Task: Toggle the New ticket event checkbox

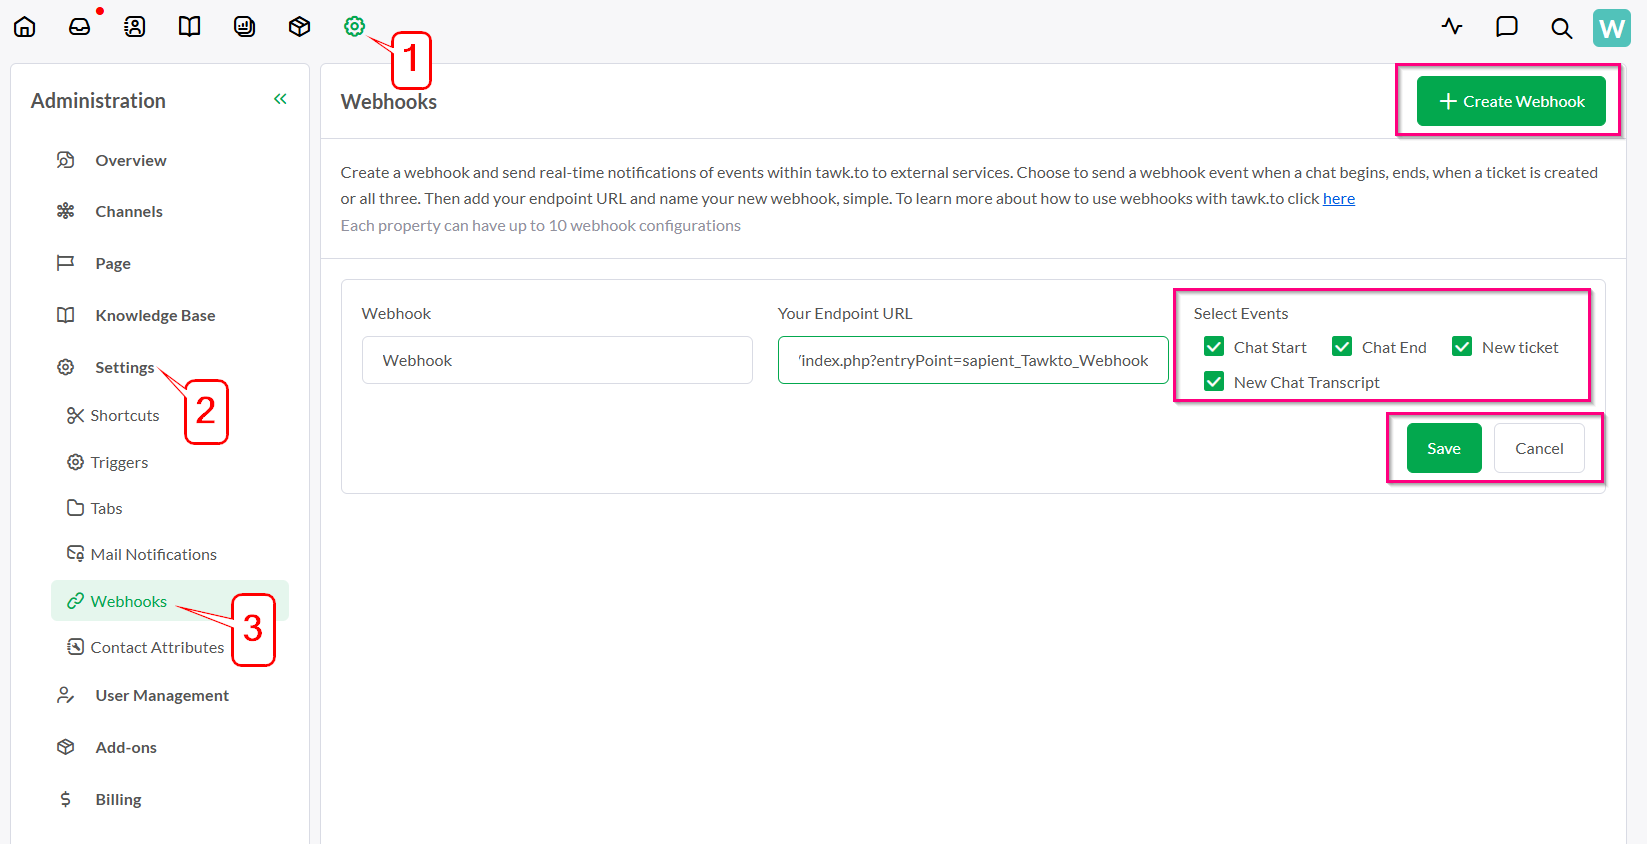Action: [x=1462, y=347]
